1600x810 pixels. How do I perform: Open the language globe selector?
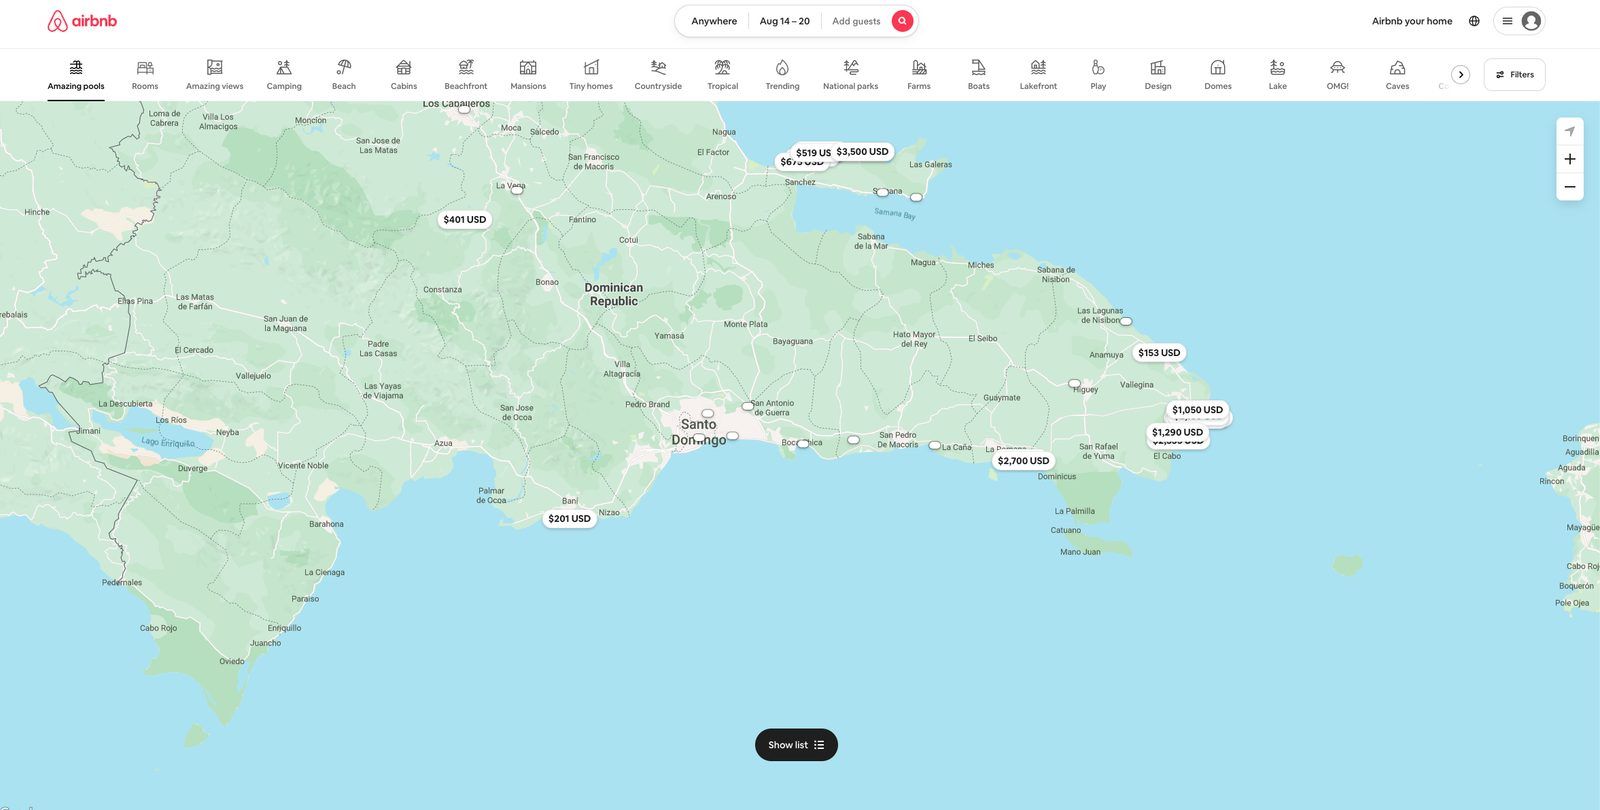[x=1474, y=21]
